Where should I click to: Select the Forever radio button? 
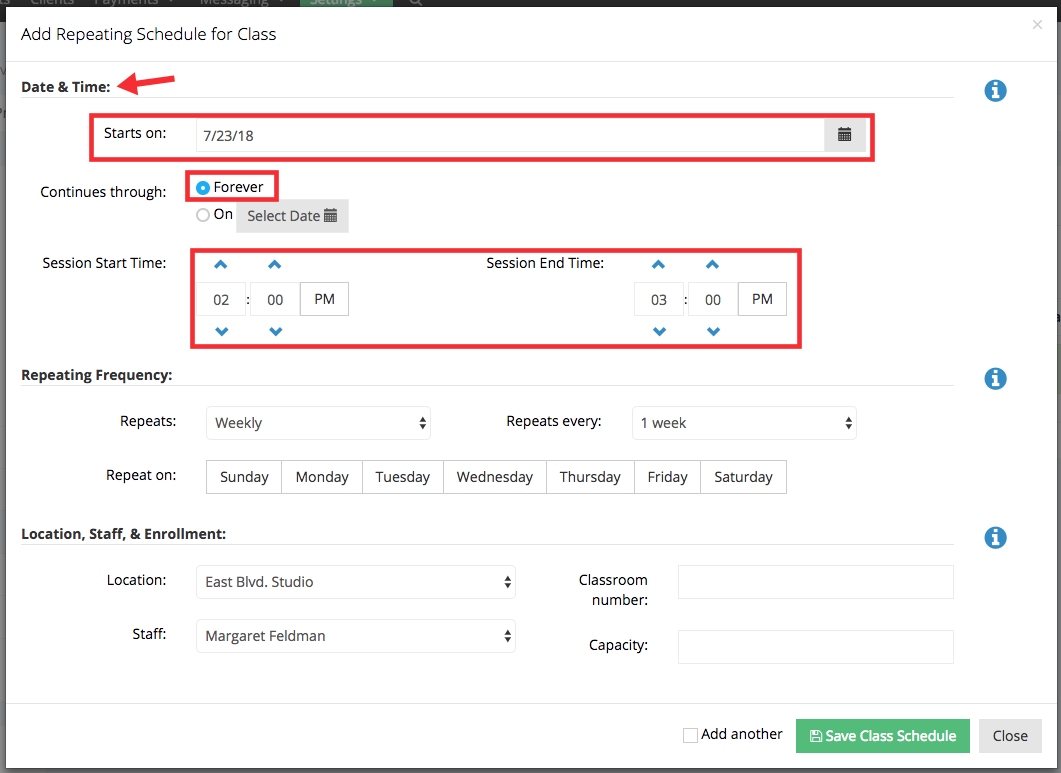(x=205, y=186)
